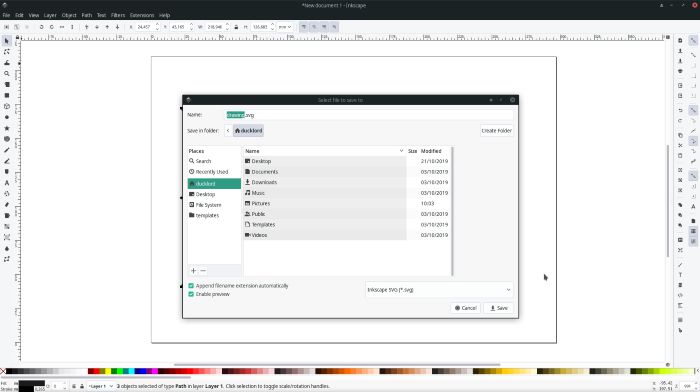Flip selection vertically
700x392 pixels.
(x=72, y=27)
